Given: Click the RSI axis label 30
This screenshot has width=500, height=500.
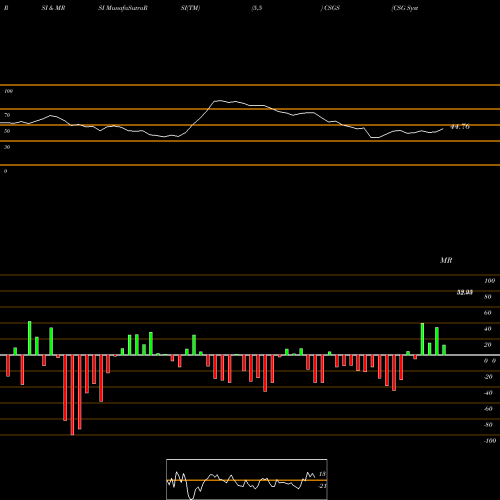Looking at the screenshot, I should tap(7, 147).
